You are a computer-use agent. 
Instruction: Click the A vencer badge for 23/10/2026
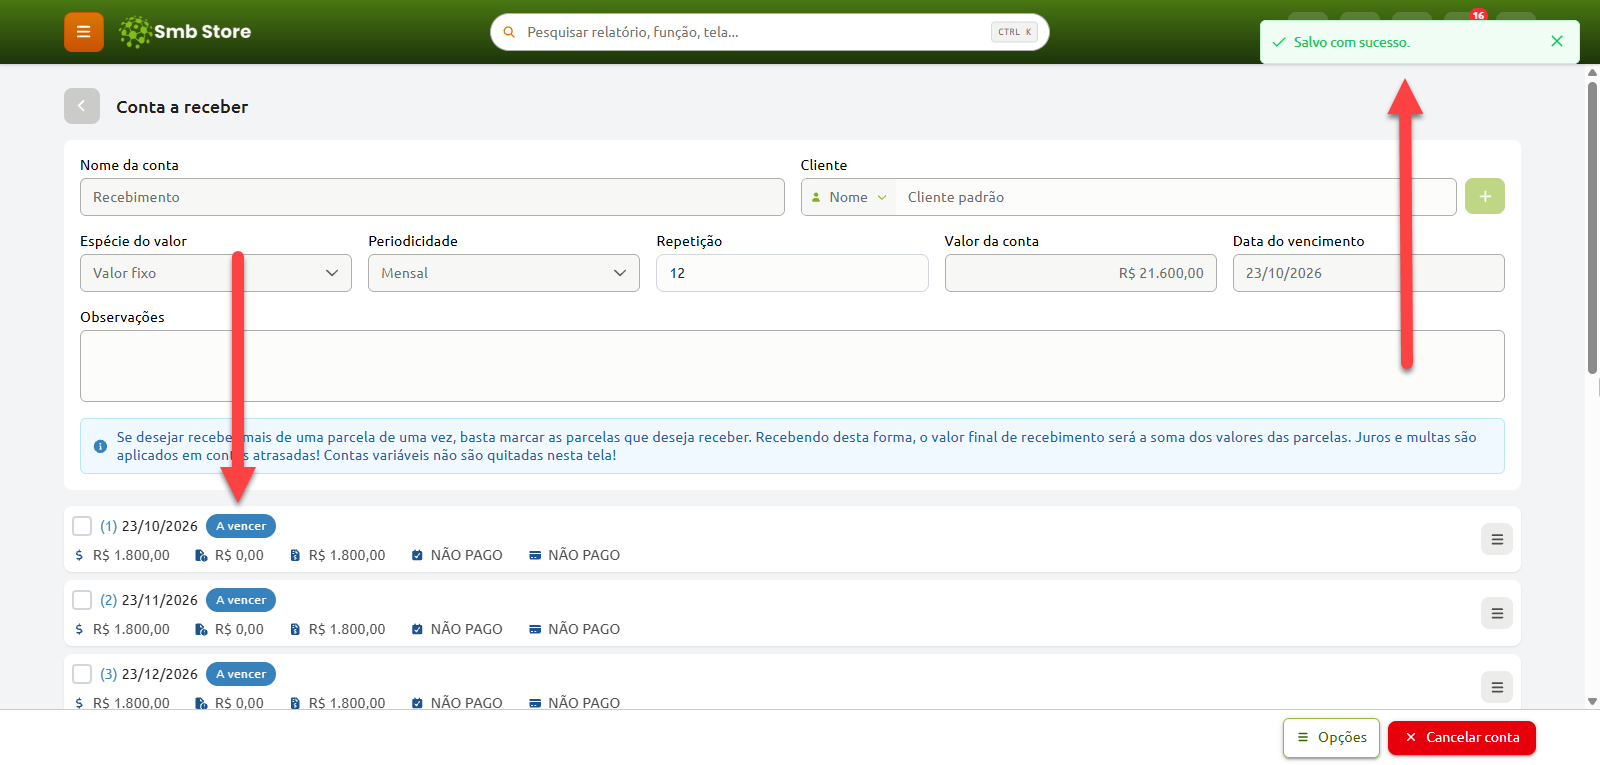(x=241, y=526)
